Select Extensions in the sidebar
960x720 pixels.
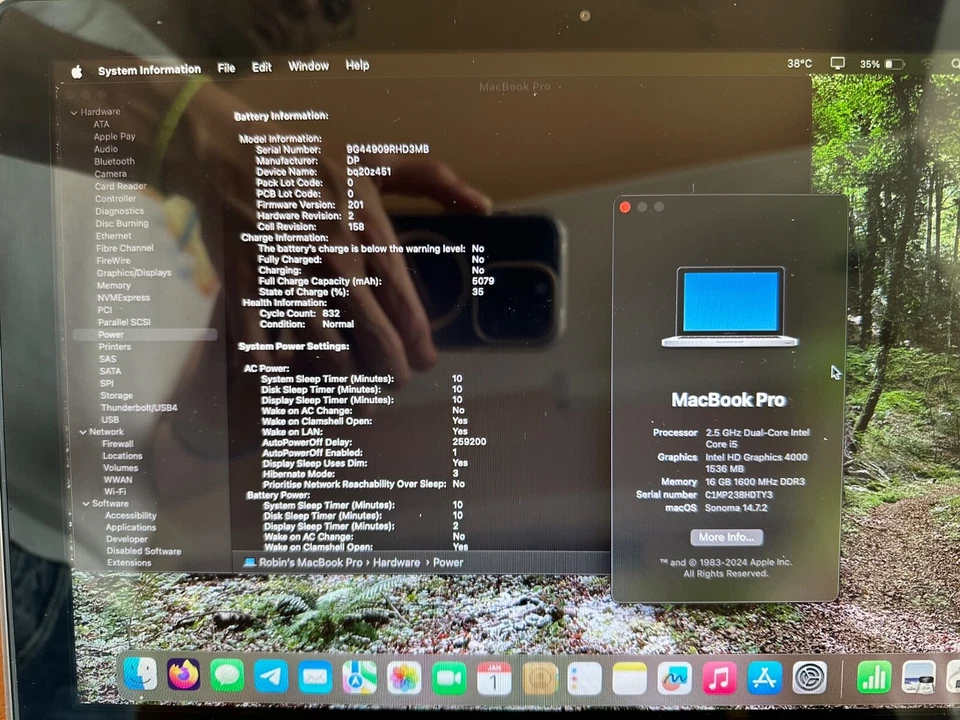click(x=129, y=563)
